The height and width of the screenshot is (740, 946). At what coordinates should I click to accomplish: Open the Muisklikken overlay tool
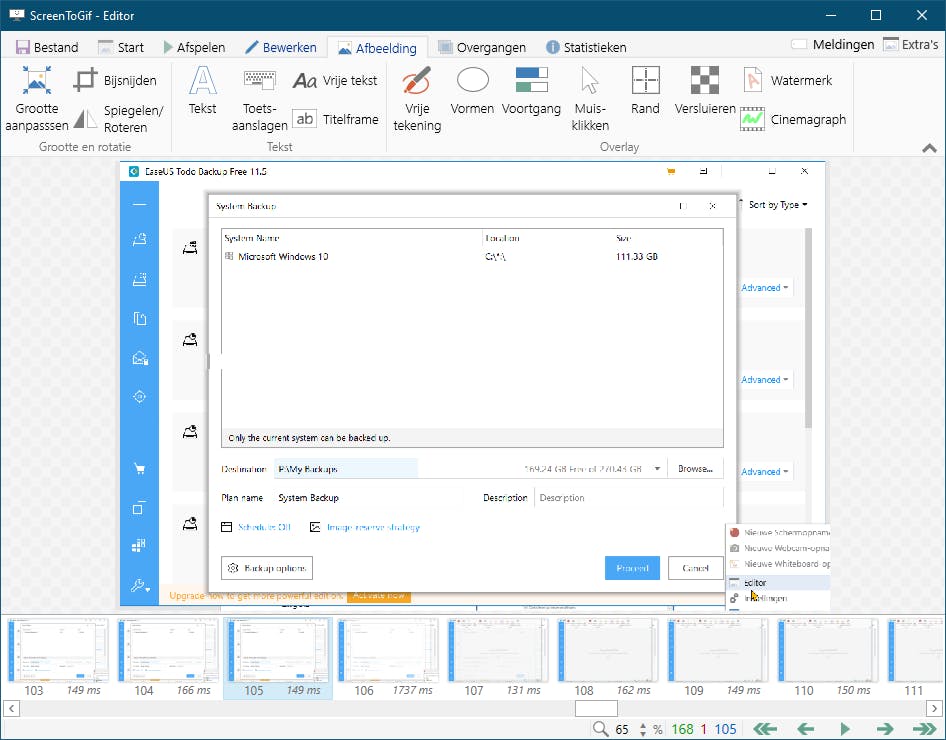(590, 98)
